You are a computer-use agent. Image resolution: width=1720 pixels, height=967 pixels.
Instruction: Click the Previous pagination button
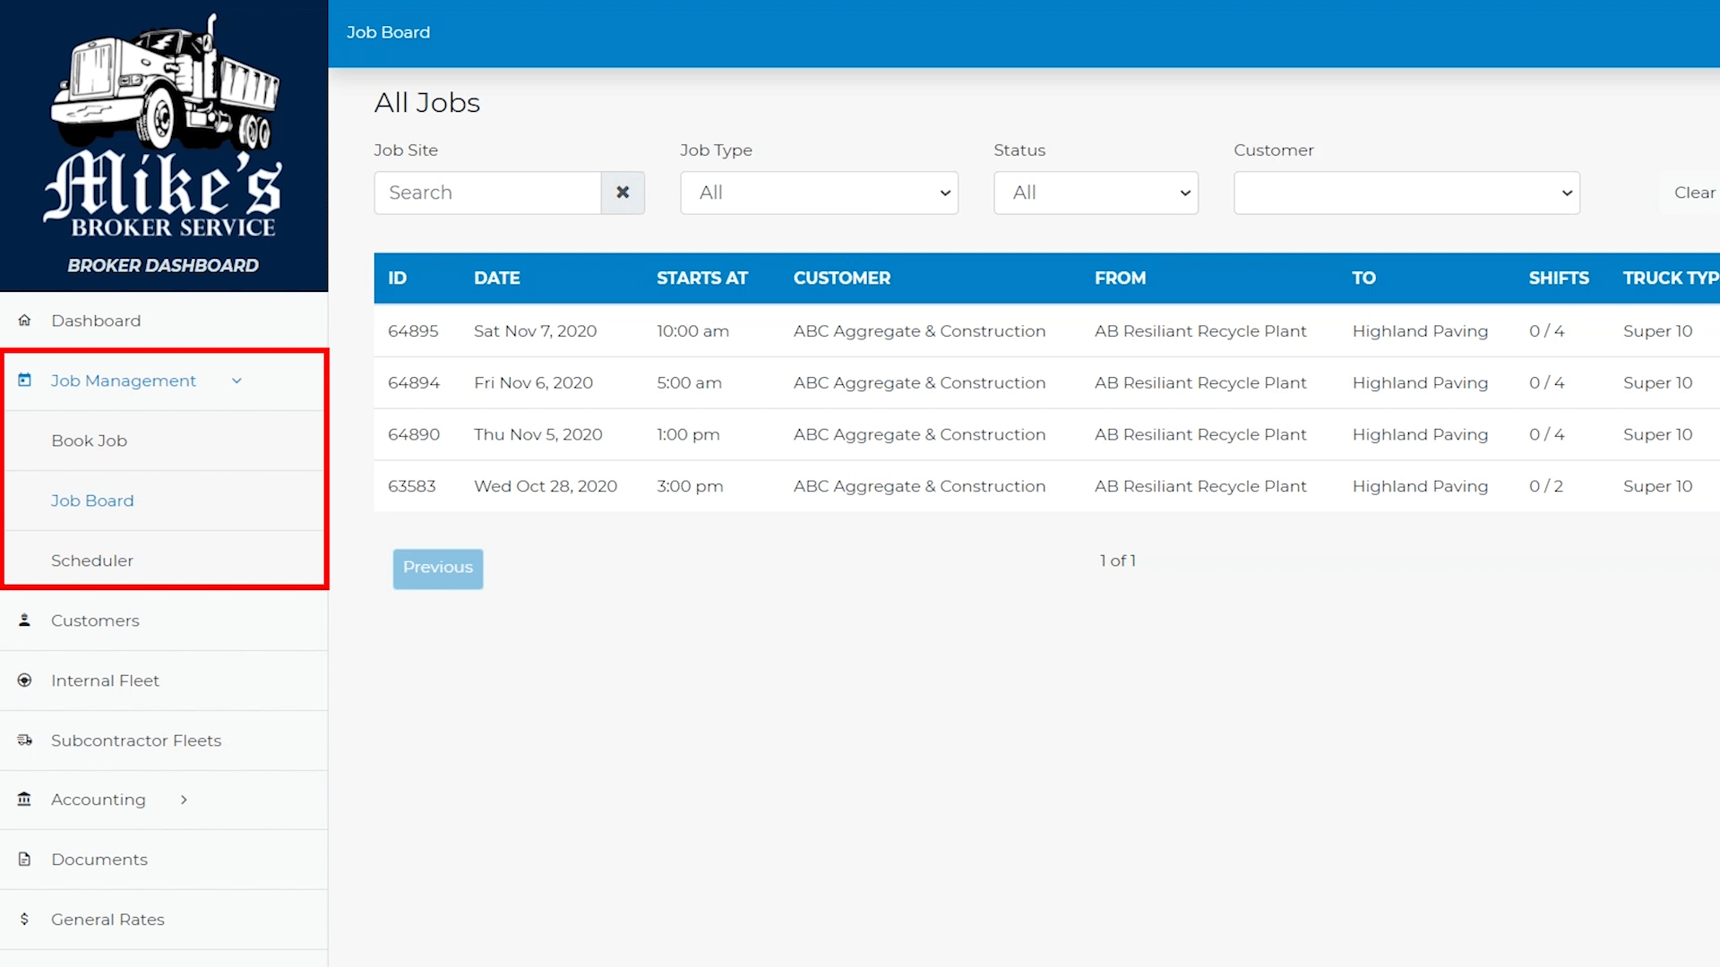437,568
